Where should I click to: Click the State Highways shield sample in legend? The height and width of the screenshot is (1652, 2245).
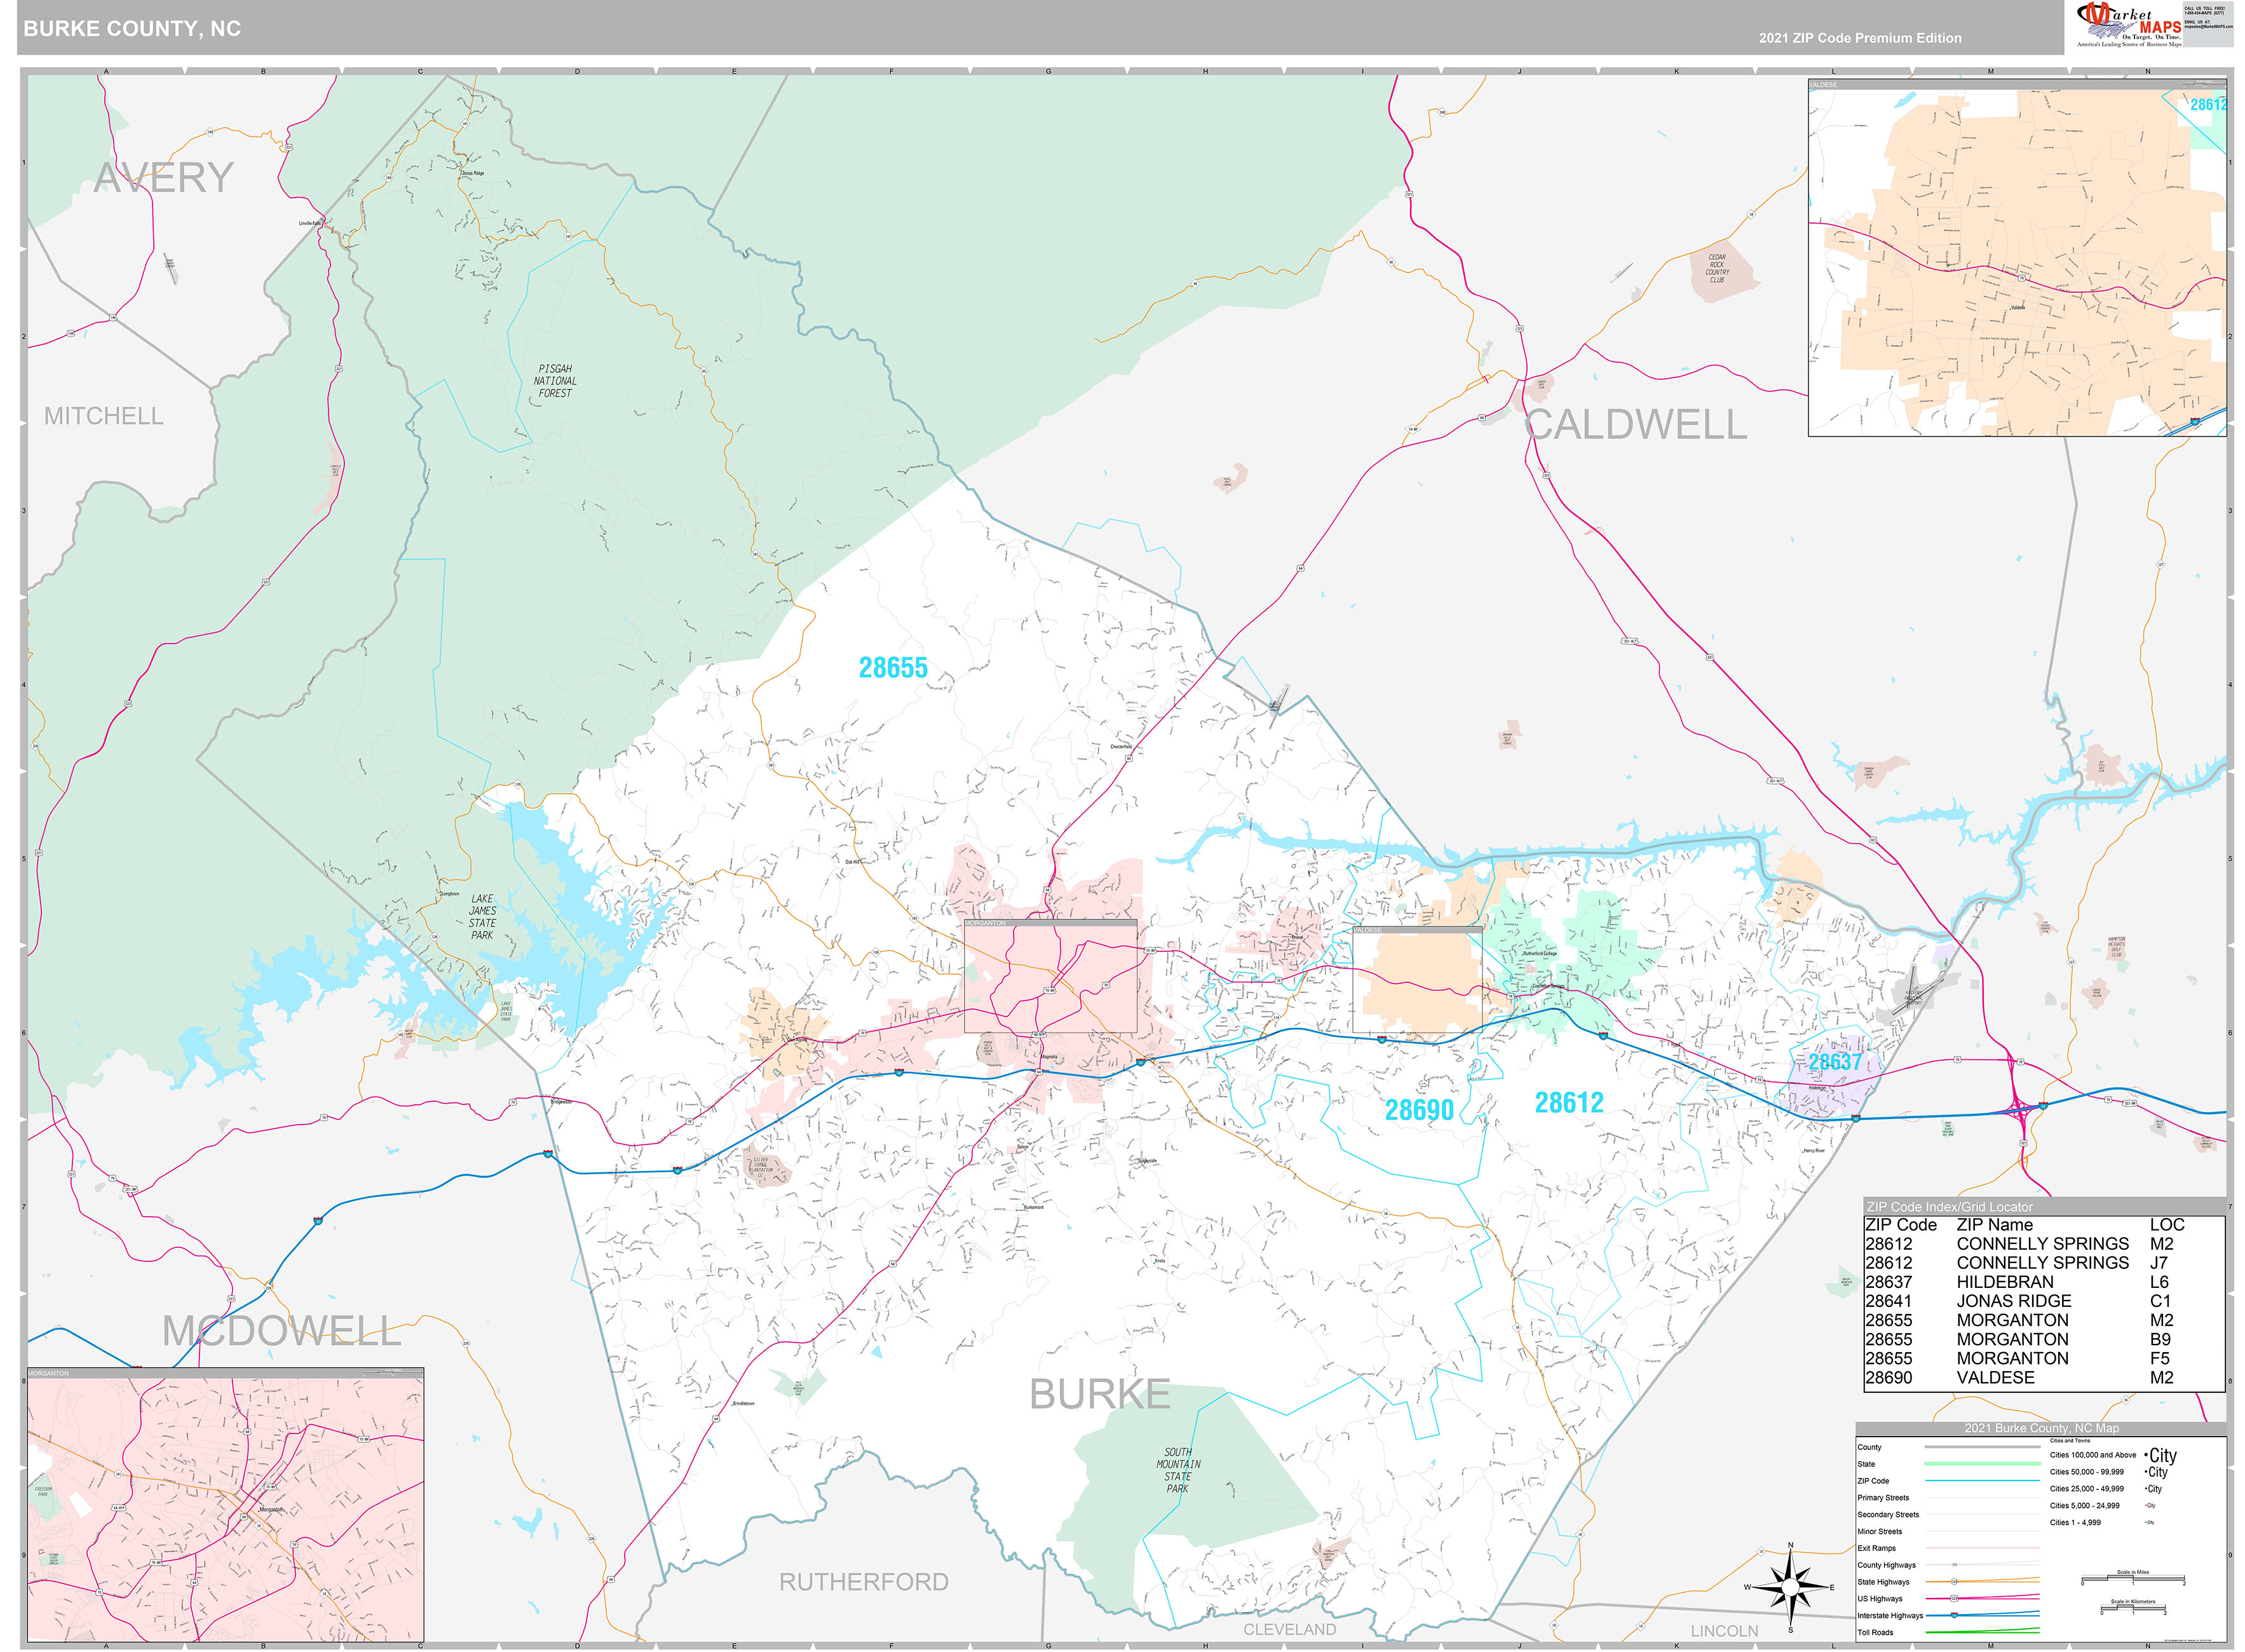[1954, 1582]
